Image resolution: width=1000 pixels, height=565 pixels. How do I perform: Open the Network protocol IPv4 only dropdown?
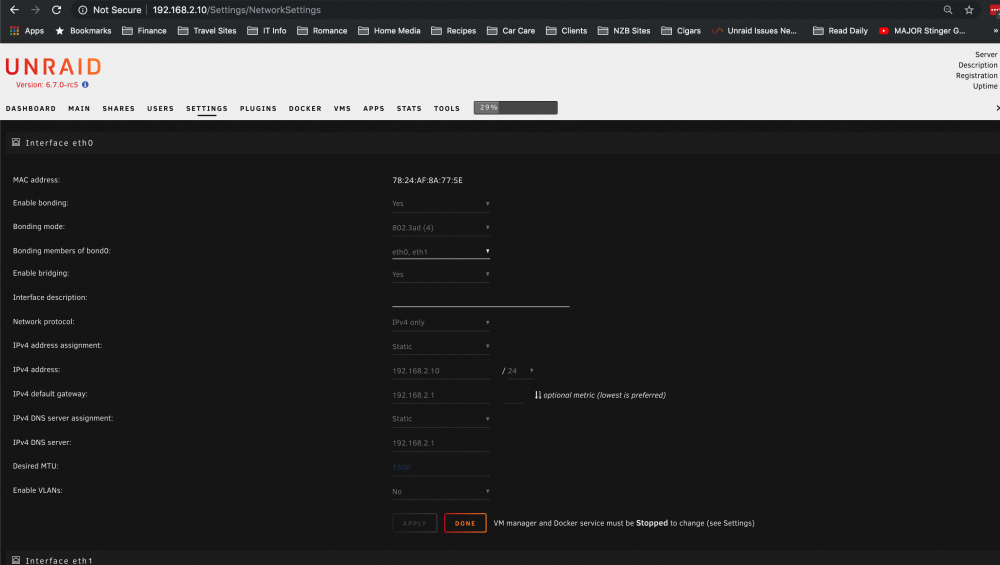[x=441, y=322]
